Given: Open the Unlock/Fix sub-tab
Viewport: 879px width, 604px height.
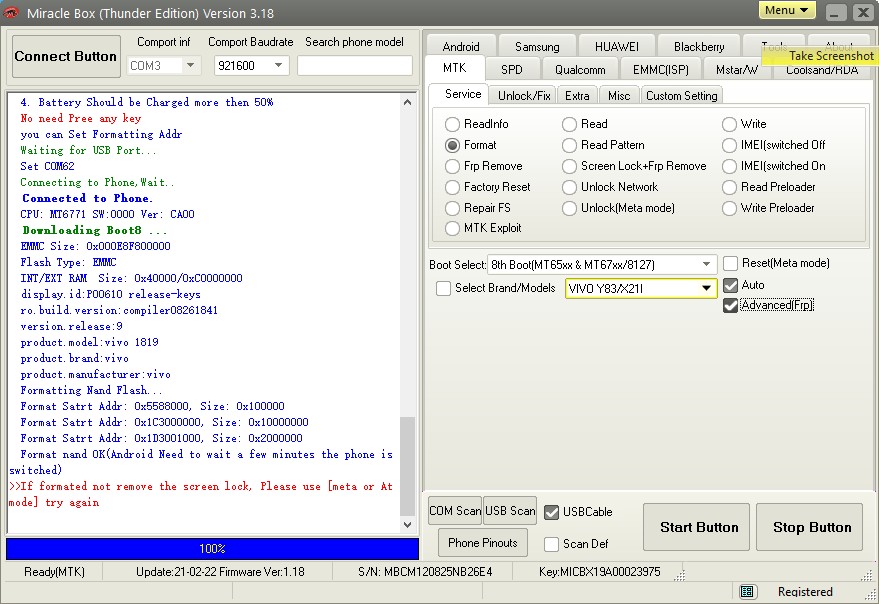Looking at the screenshot, I should point(524,95).
